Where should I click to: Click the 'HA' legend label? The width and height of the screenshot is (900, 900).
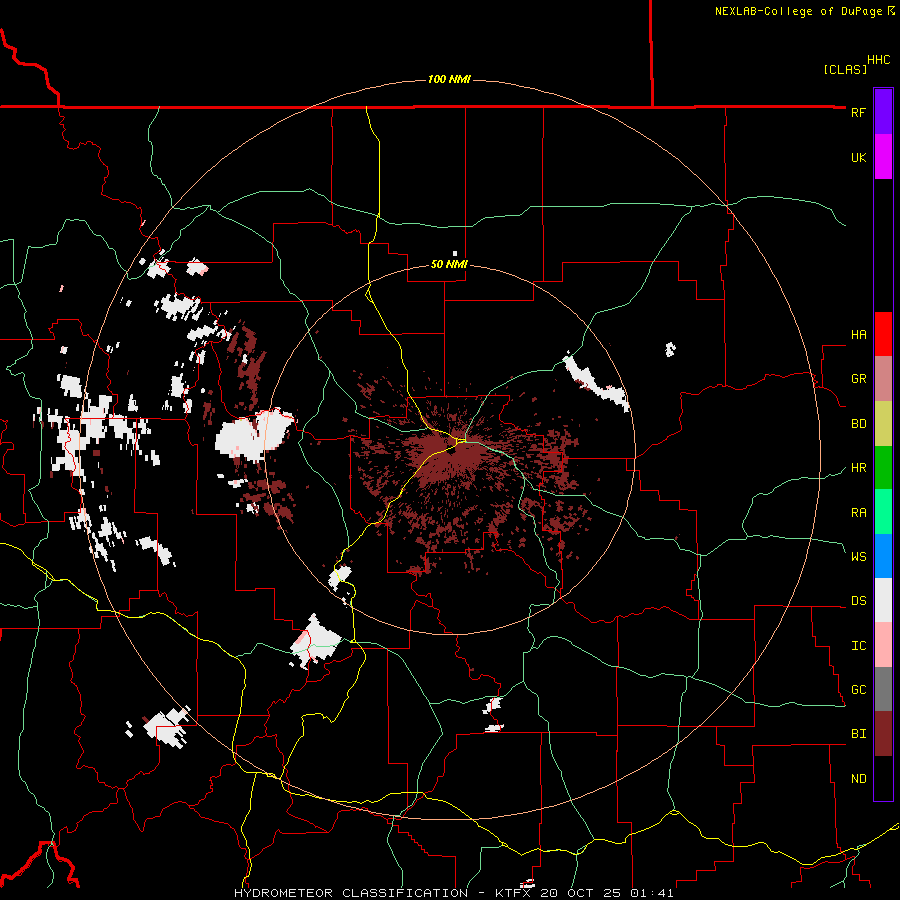pyautogui.click(x=858, y=335)
